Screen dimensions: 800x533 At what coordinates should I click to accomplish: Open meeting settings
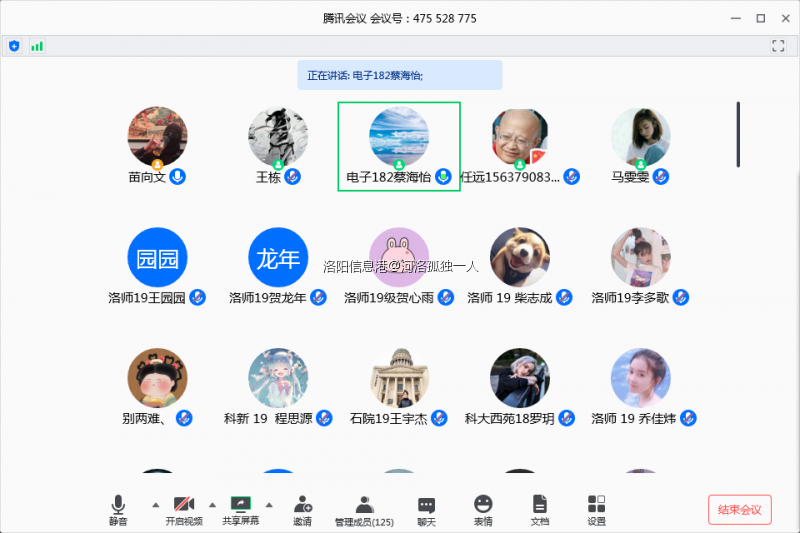pyautogui.click(x=596, y=510)
